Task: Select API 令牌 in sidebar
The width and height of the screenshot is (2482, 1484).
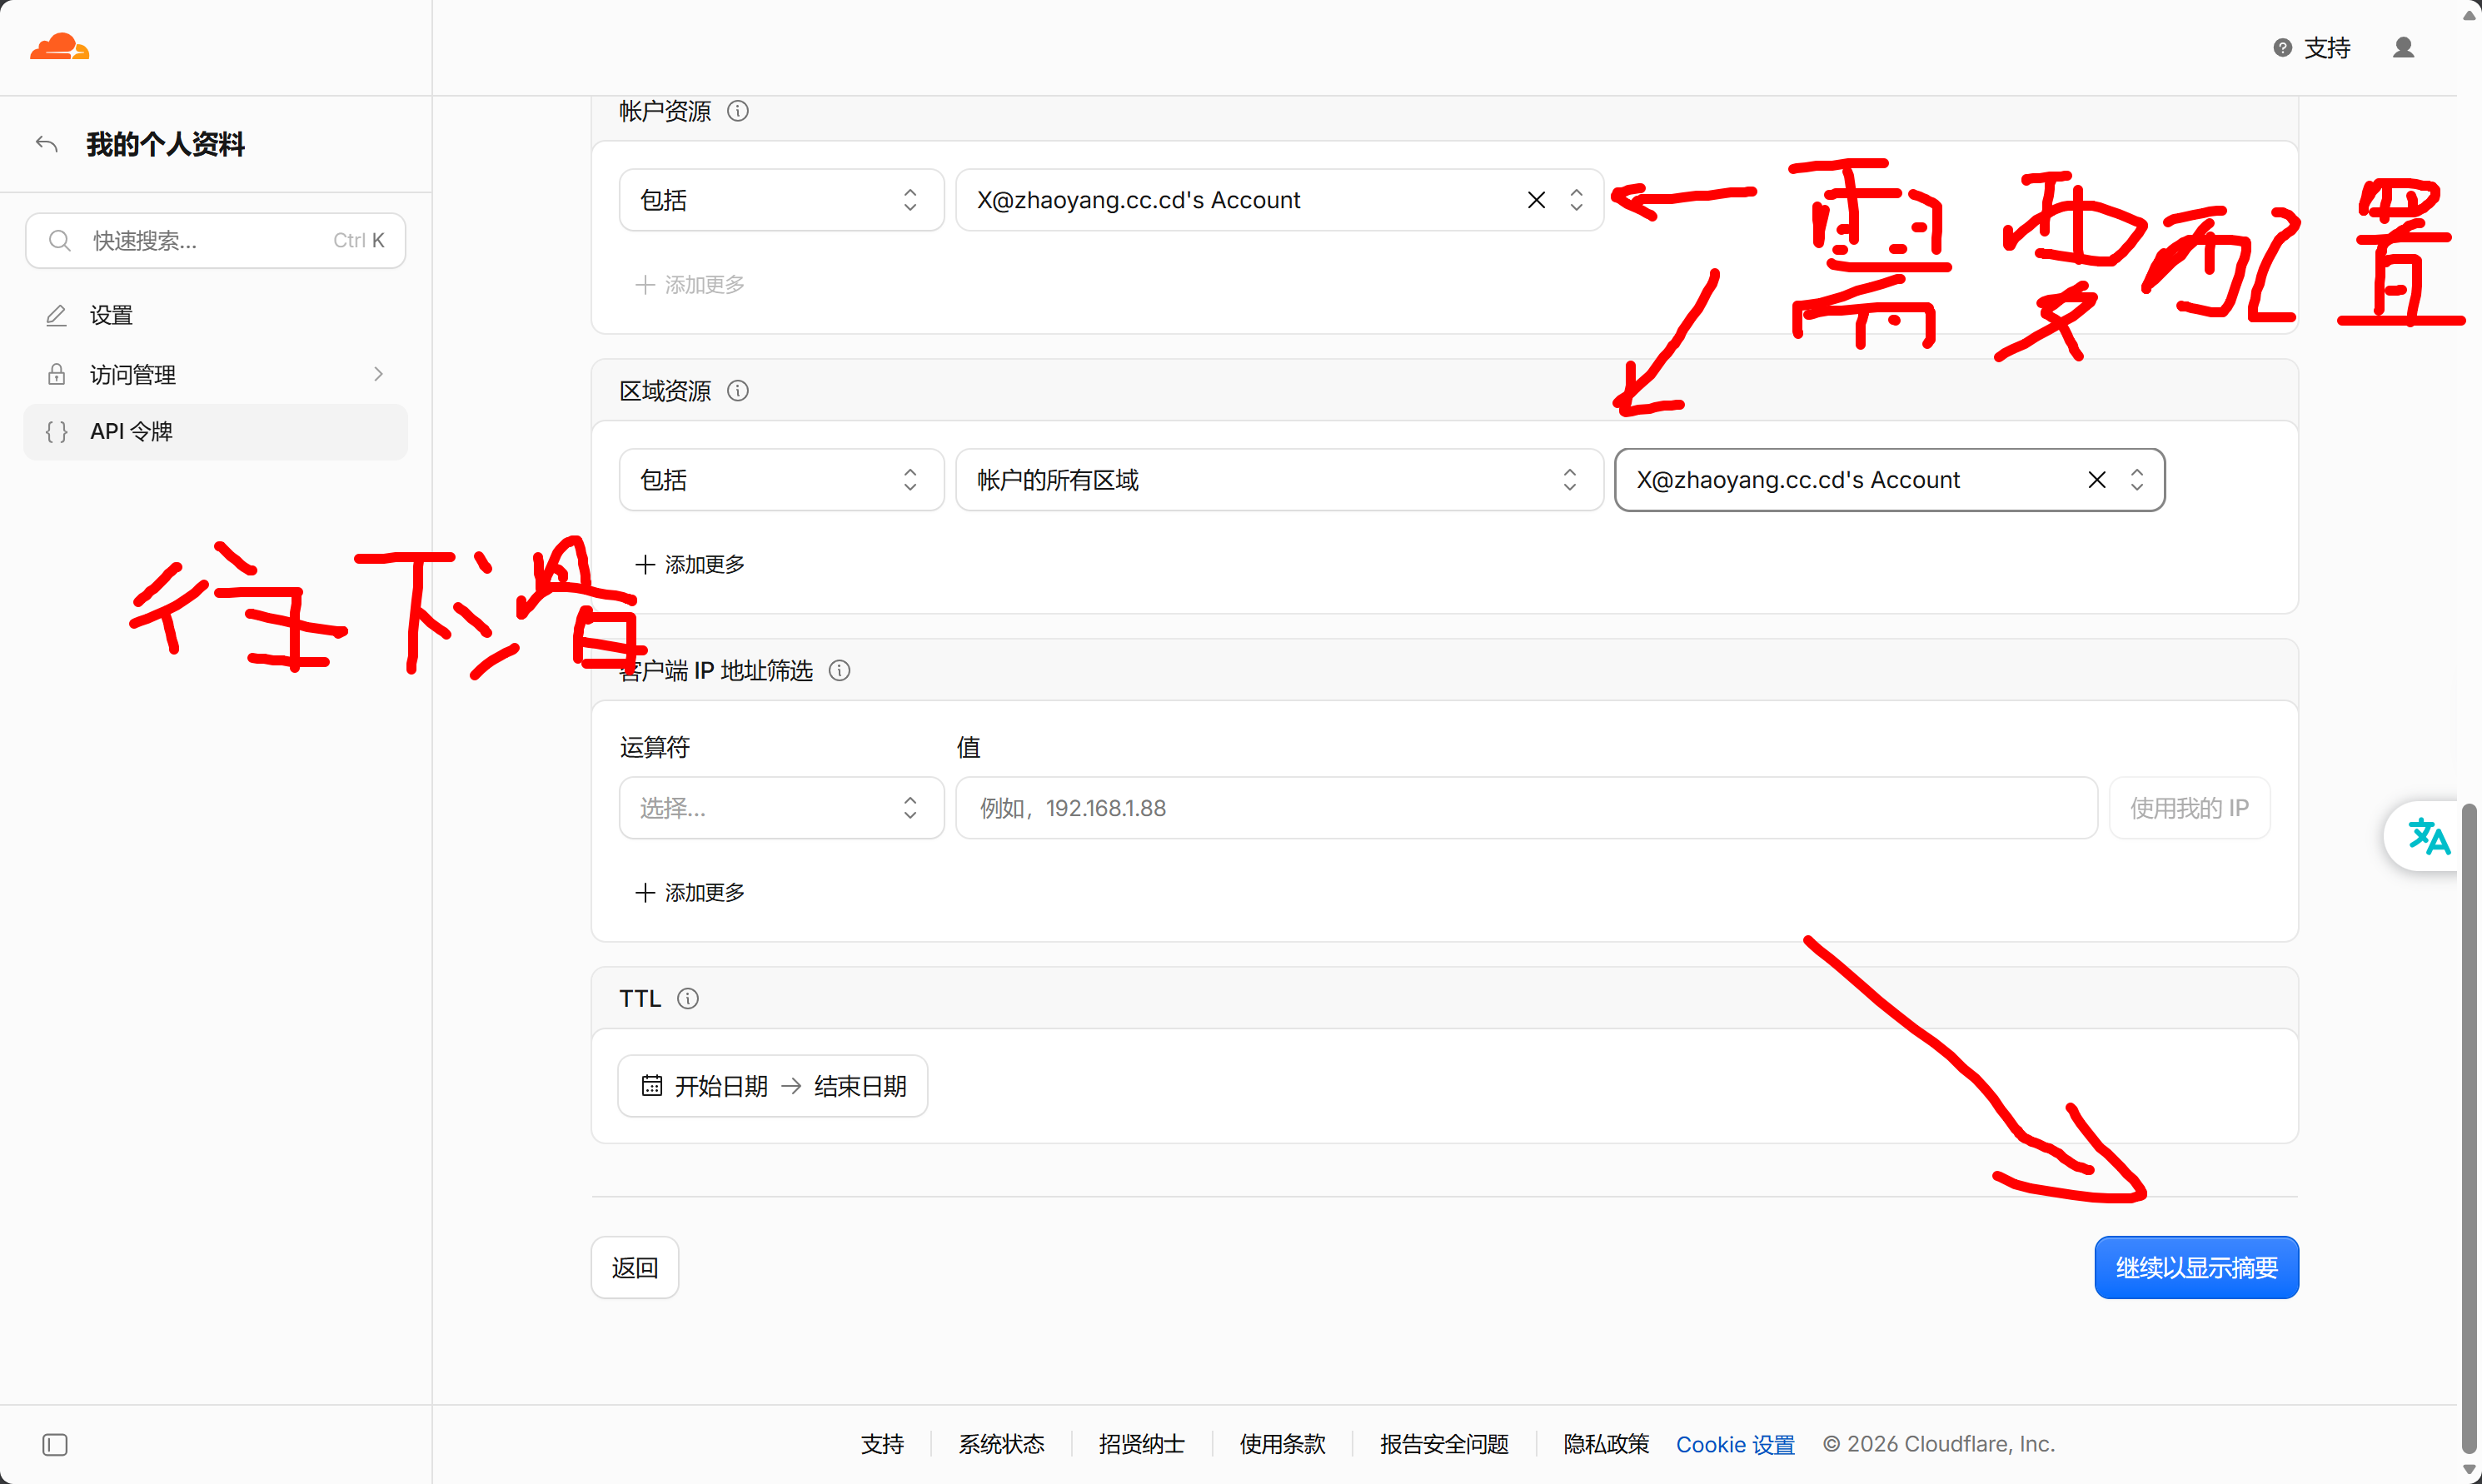Action: (x=215, y=431)
